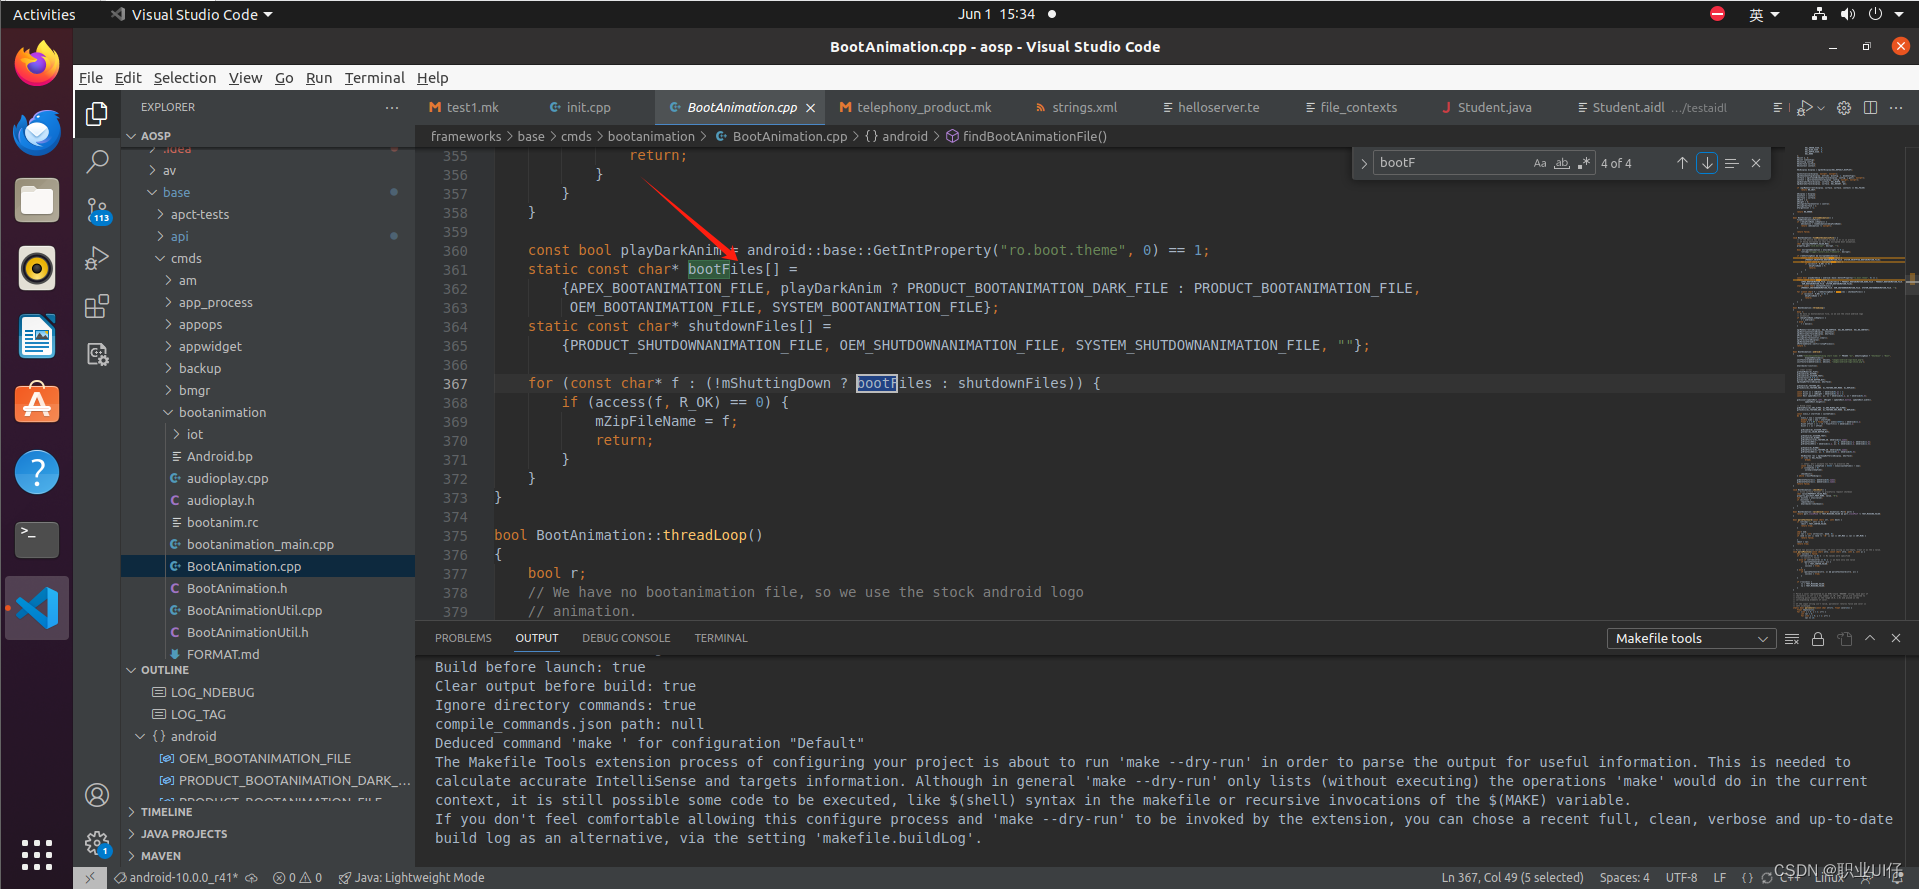Click remote window indicator in status bar

pos(89,878)
